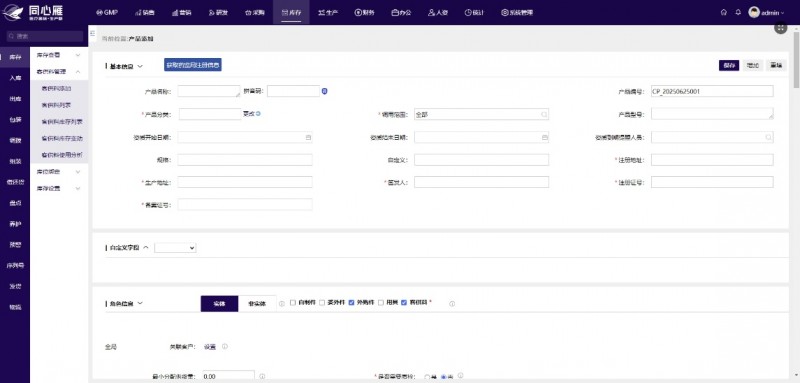Open the 统计 top menu
This screenshot has width=800, height=383.
(474, 12)
